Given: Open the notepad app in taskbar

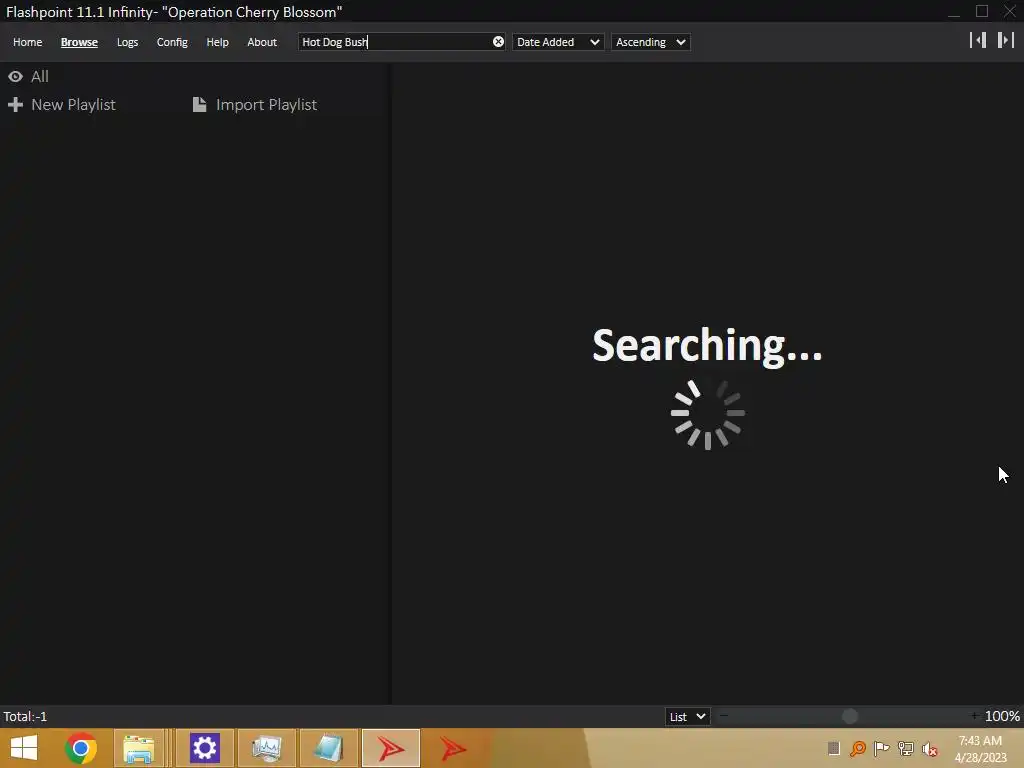Looking at the screenshot, I should tap(328, 748).
